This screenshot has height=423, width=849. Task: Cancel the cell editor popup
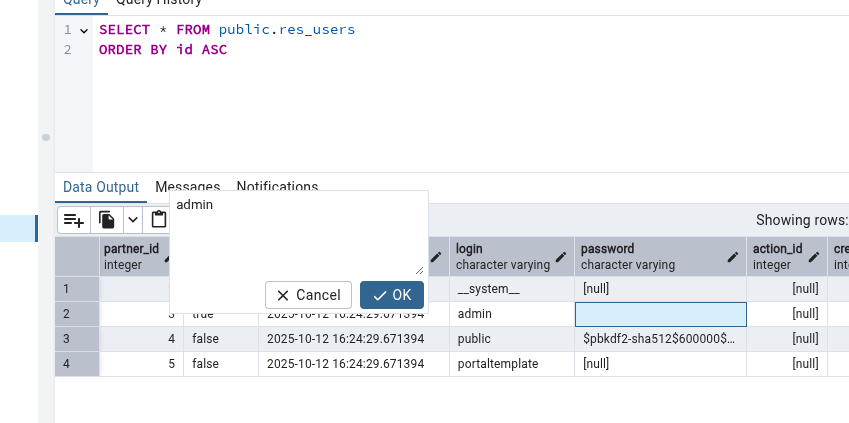308,295
